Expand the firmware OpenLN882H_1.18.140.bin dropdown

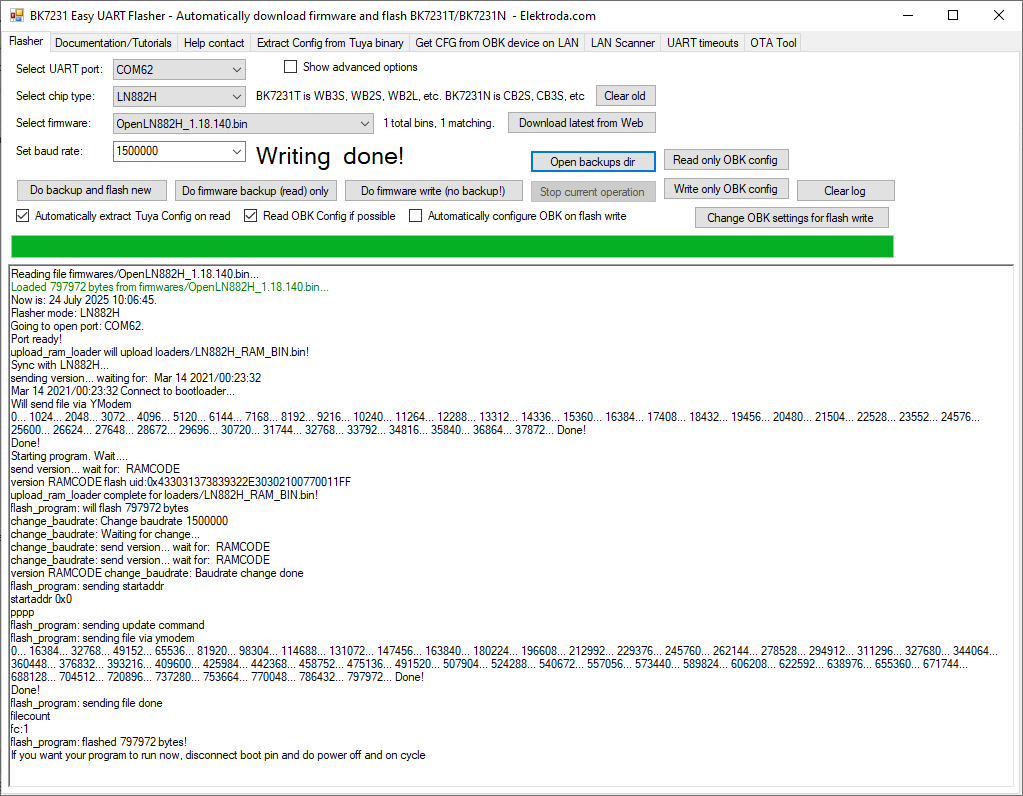(364, 123)
